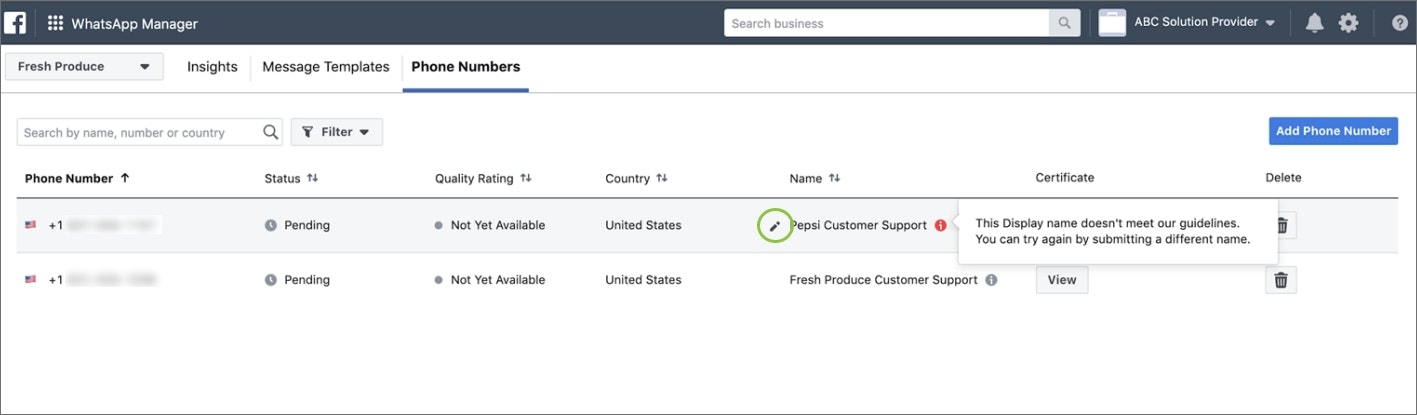This screenshot has width=1417, height=415.
Task: Click United States in the Pepsi row
Action: click(643, 226)
